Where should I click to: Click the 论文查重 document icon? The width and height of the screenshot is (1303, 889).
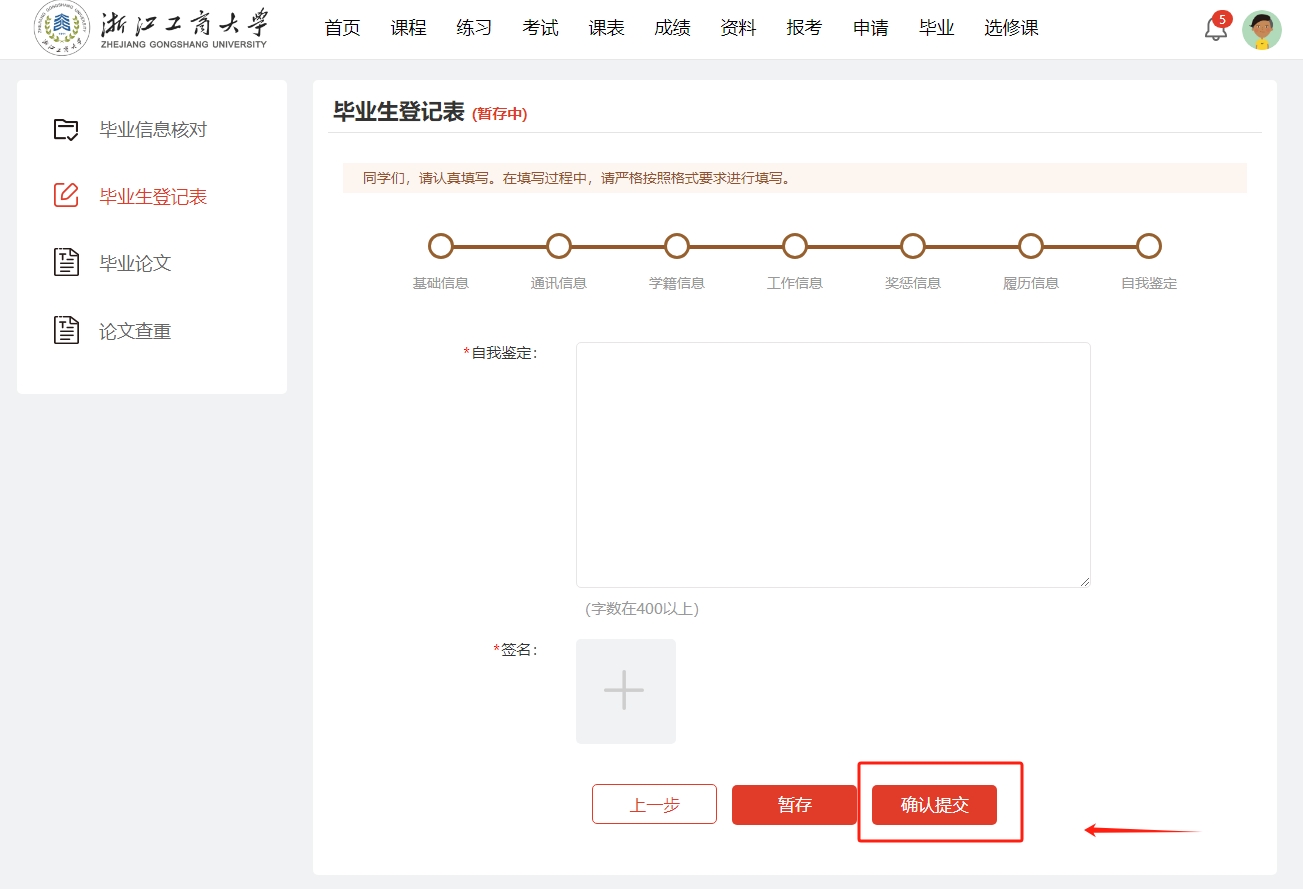coord(66,330)
